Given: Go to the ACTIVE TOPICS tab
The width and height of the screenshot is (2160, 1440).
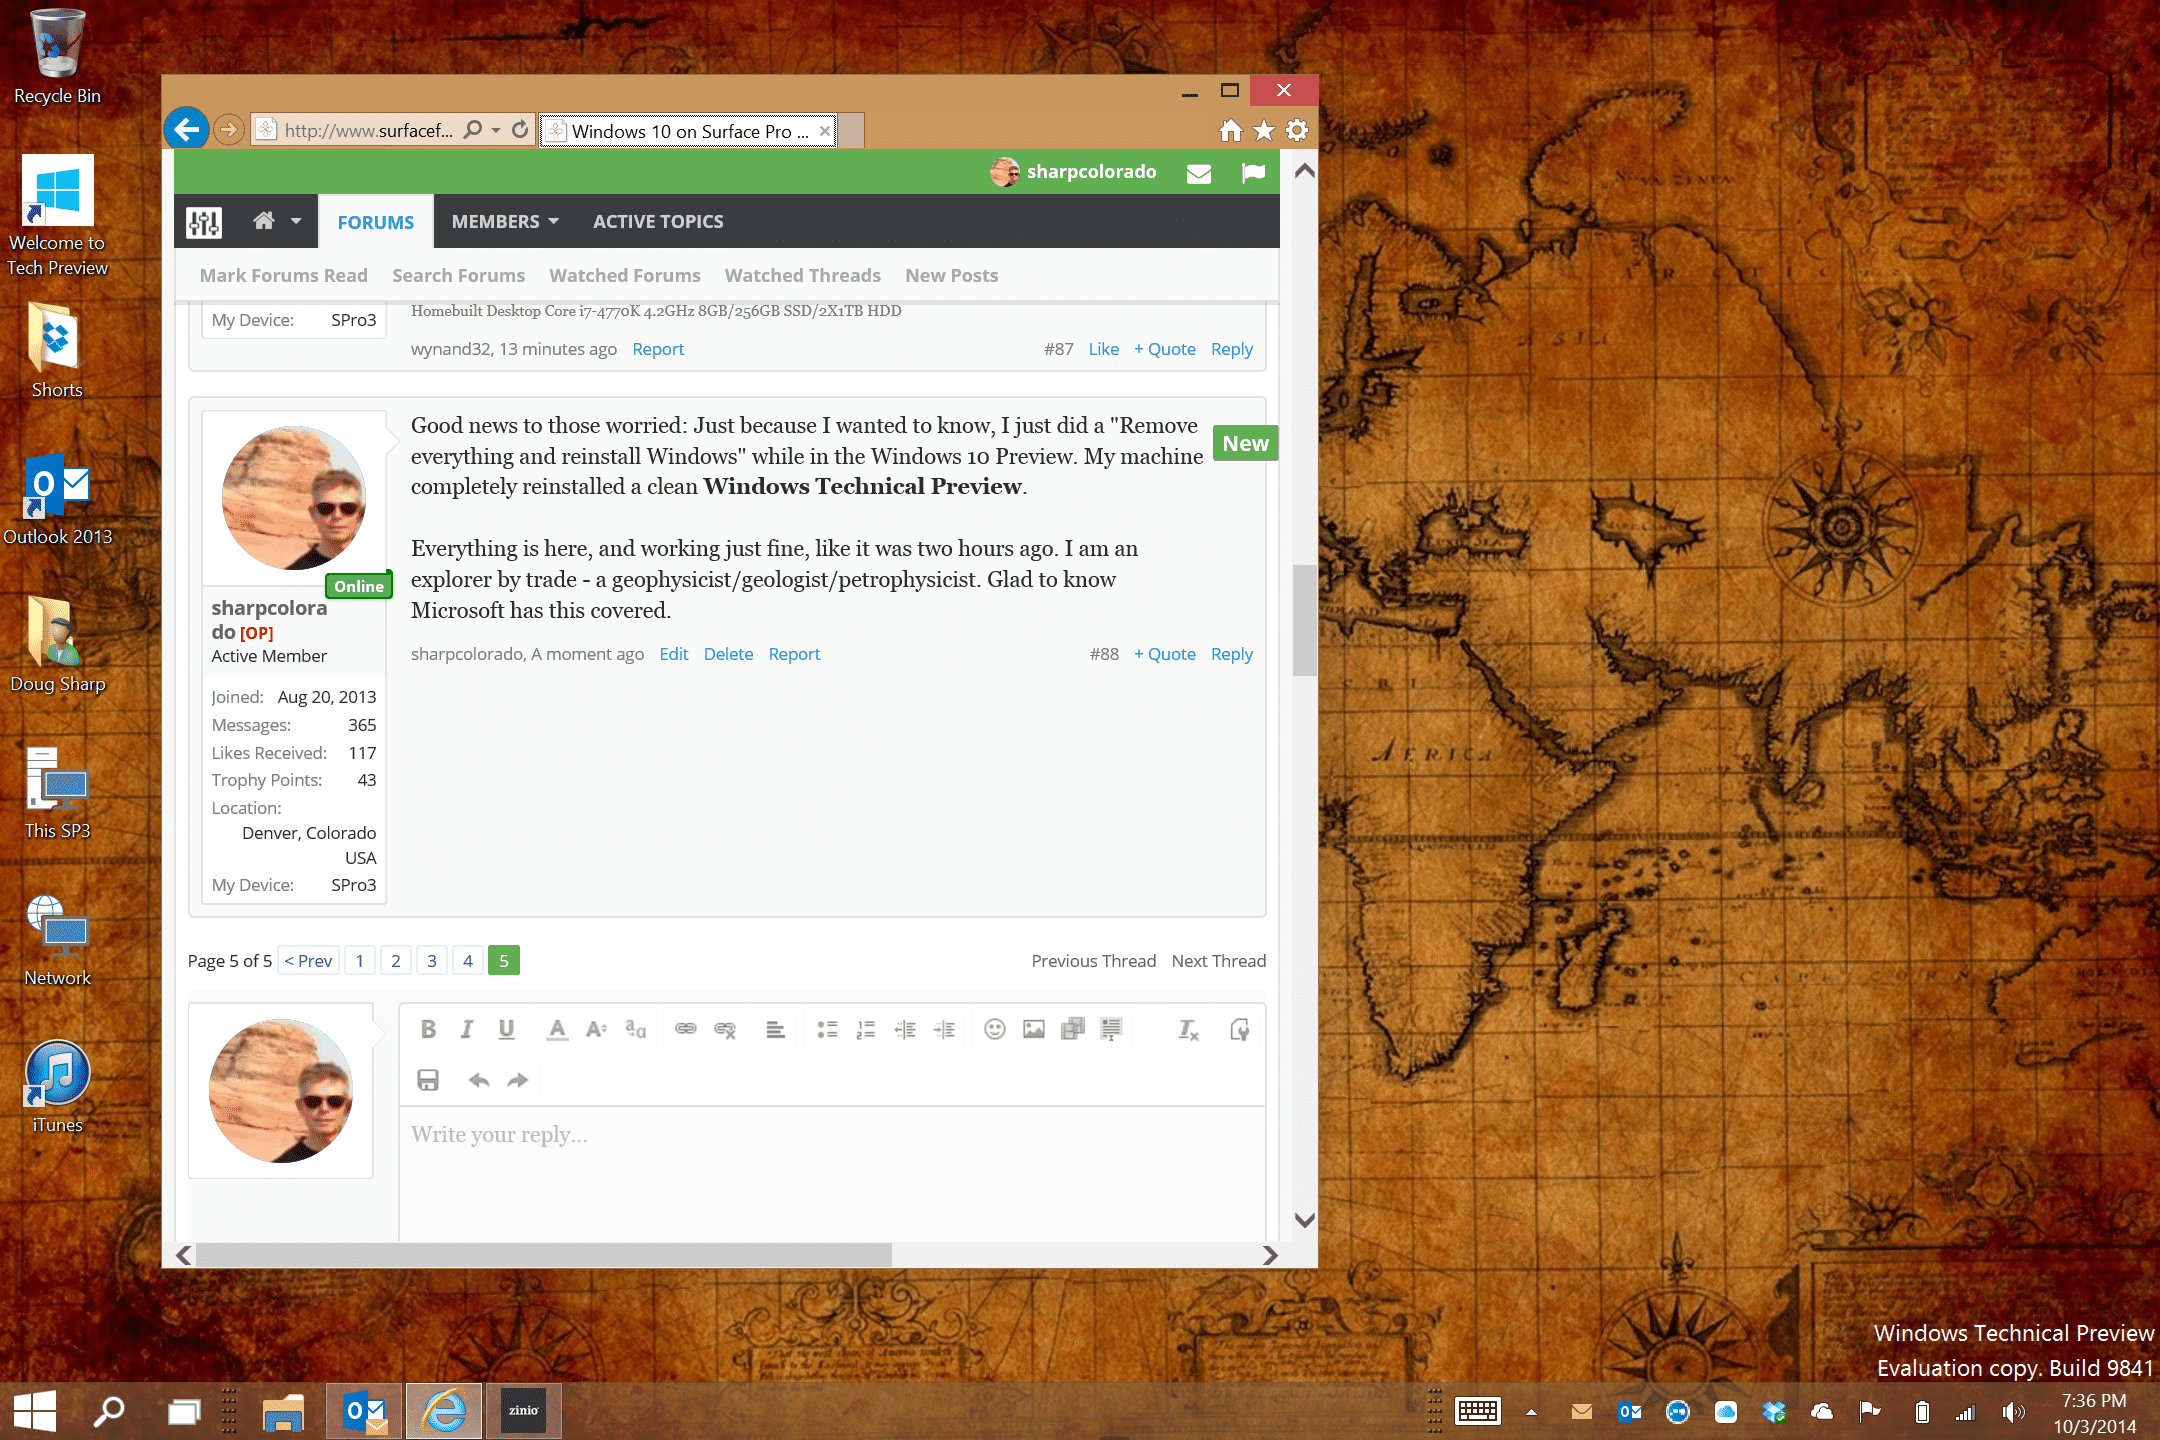Looking at the screenshot, I should tap(658, 222).
